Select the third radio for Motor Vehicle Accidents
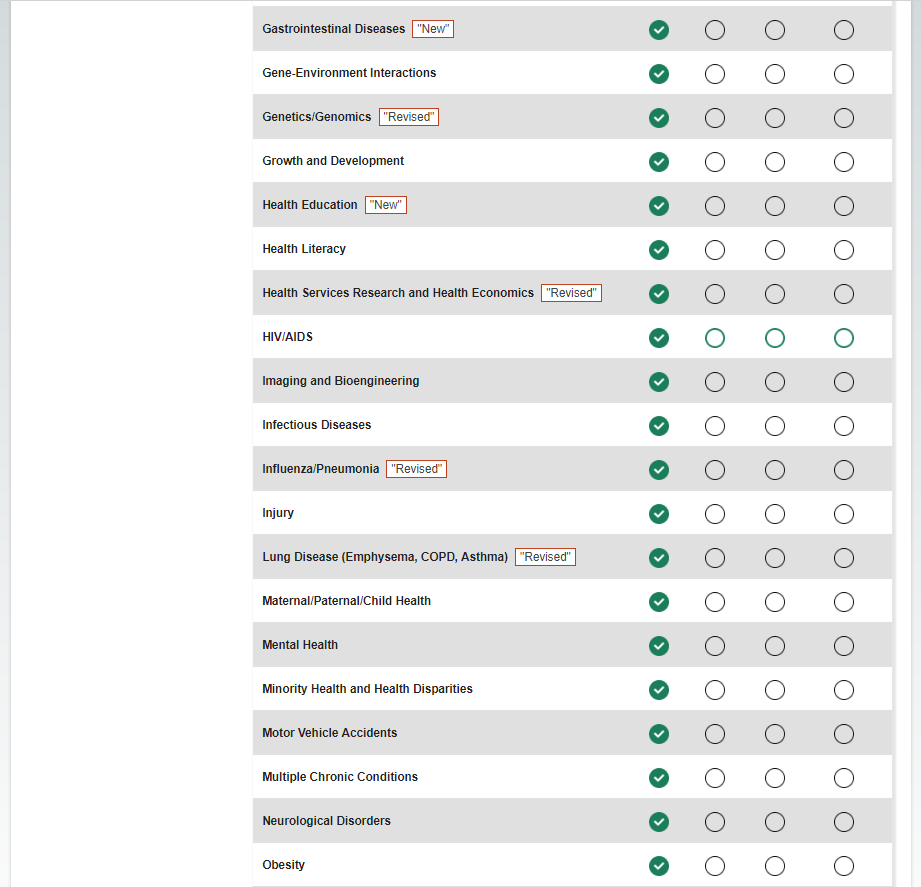 pos(775,734)
